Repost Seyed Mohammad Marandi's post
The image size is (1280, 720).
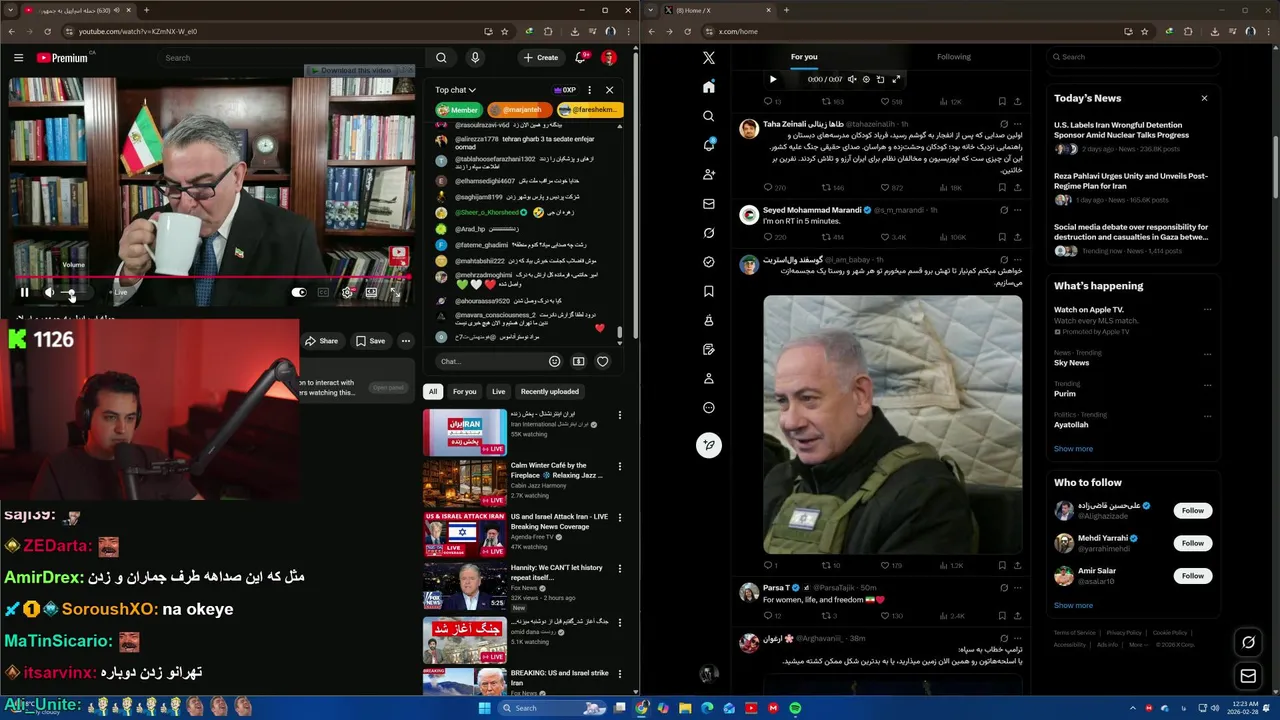833,237
